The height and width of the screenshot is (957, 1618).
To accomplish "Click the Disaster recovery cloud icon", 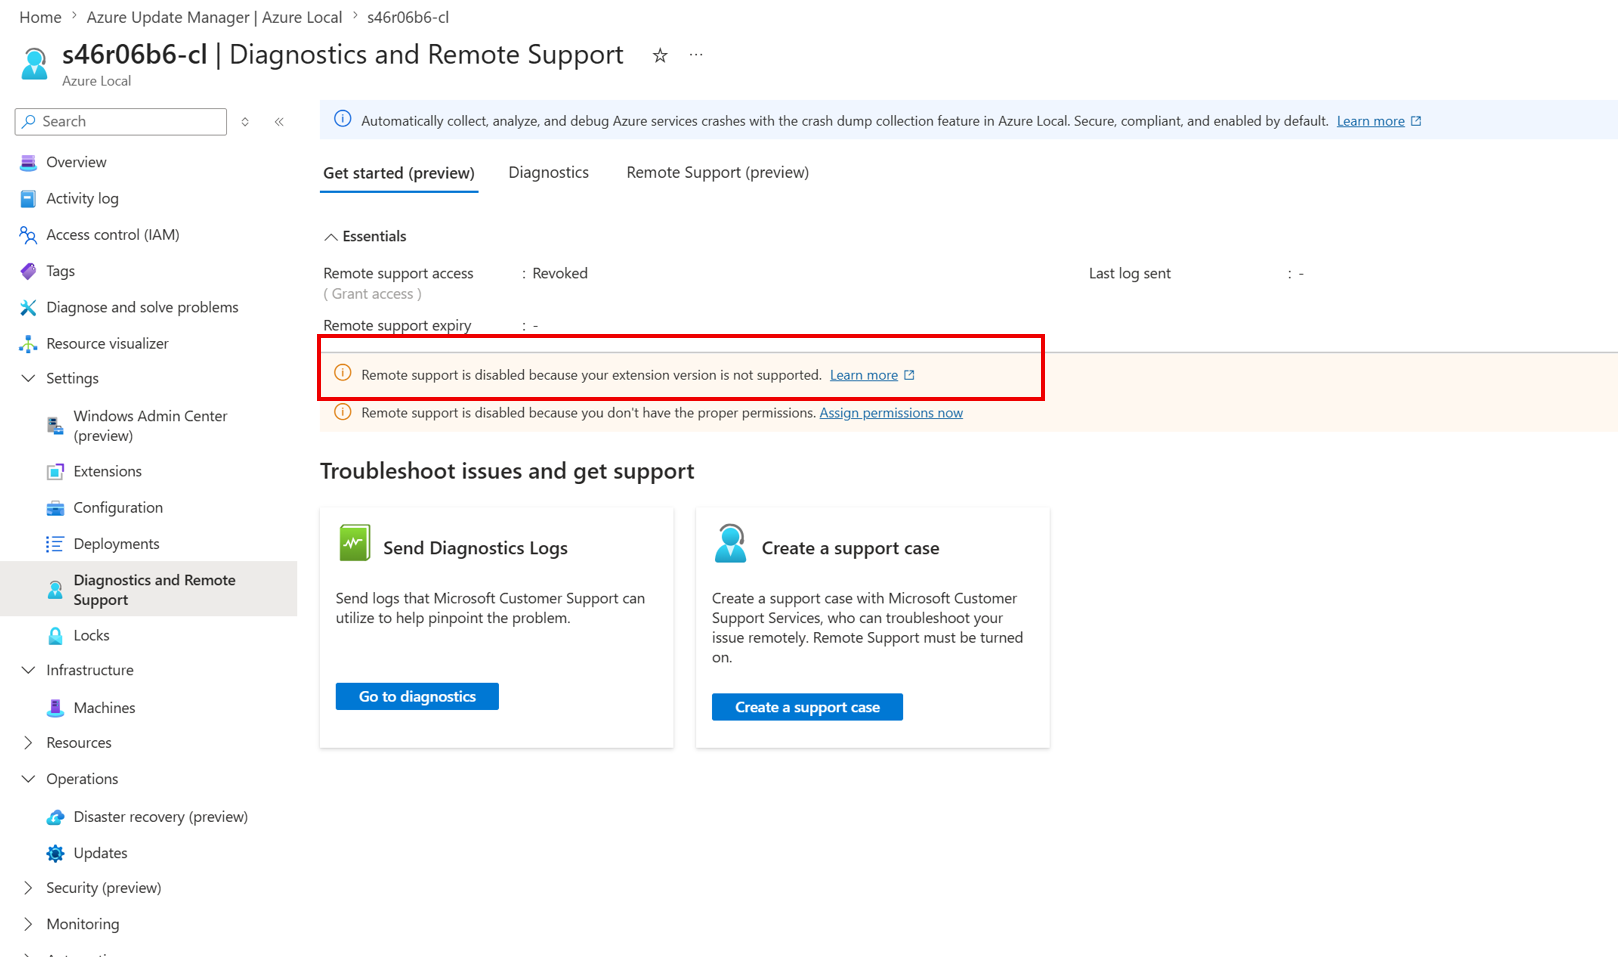I will (55, 817).
